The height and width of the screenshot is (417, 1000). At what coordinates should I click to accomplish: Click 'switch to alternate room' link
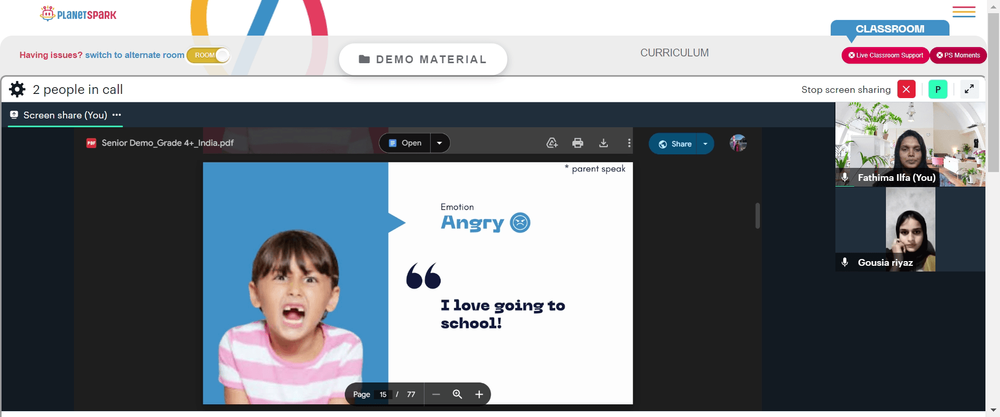135,55
